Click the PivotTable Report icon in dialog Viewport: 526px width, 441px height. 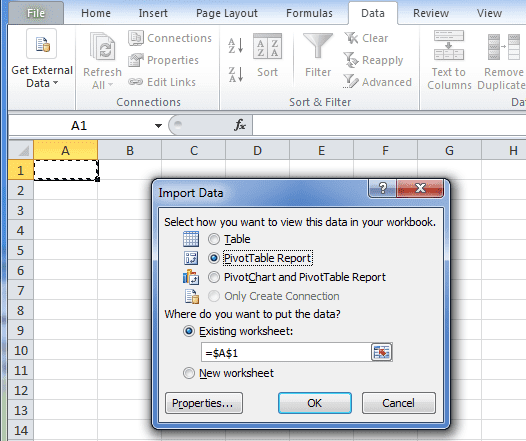click(x=191, y=258)
